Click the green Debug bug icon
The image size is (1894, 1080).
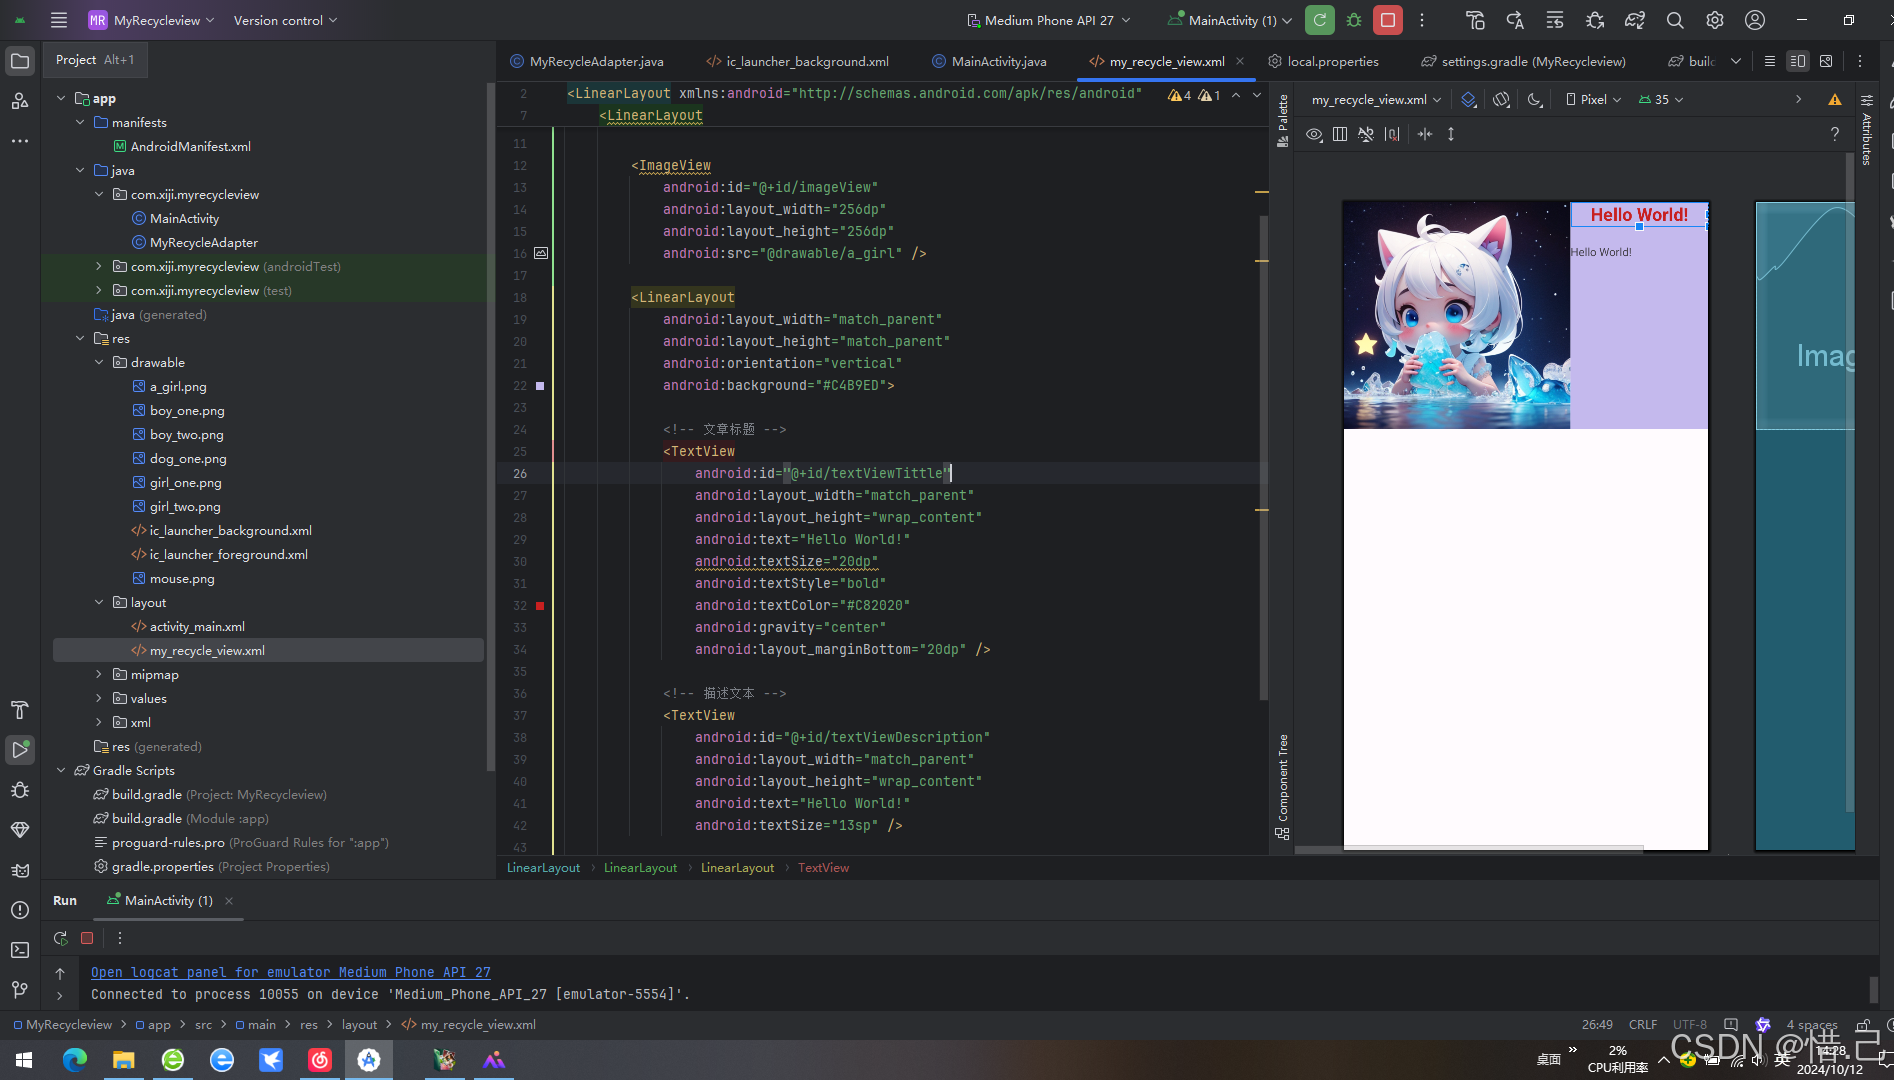[x=1354, y=20]
